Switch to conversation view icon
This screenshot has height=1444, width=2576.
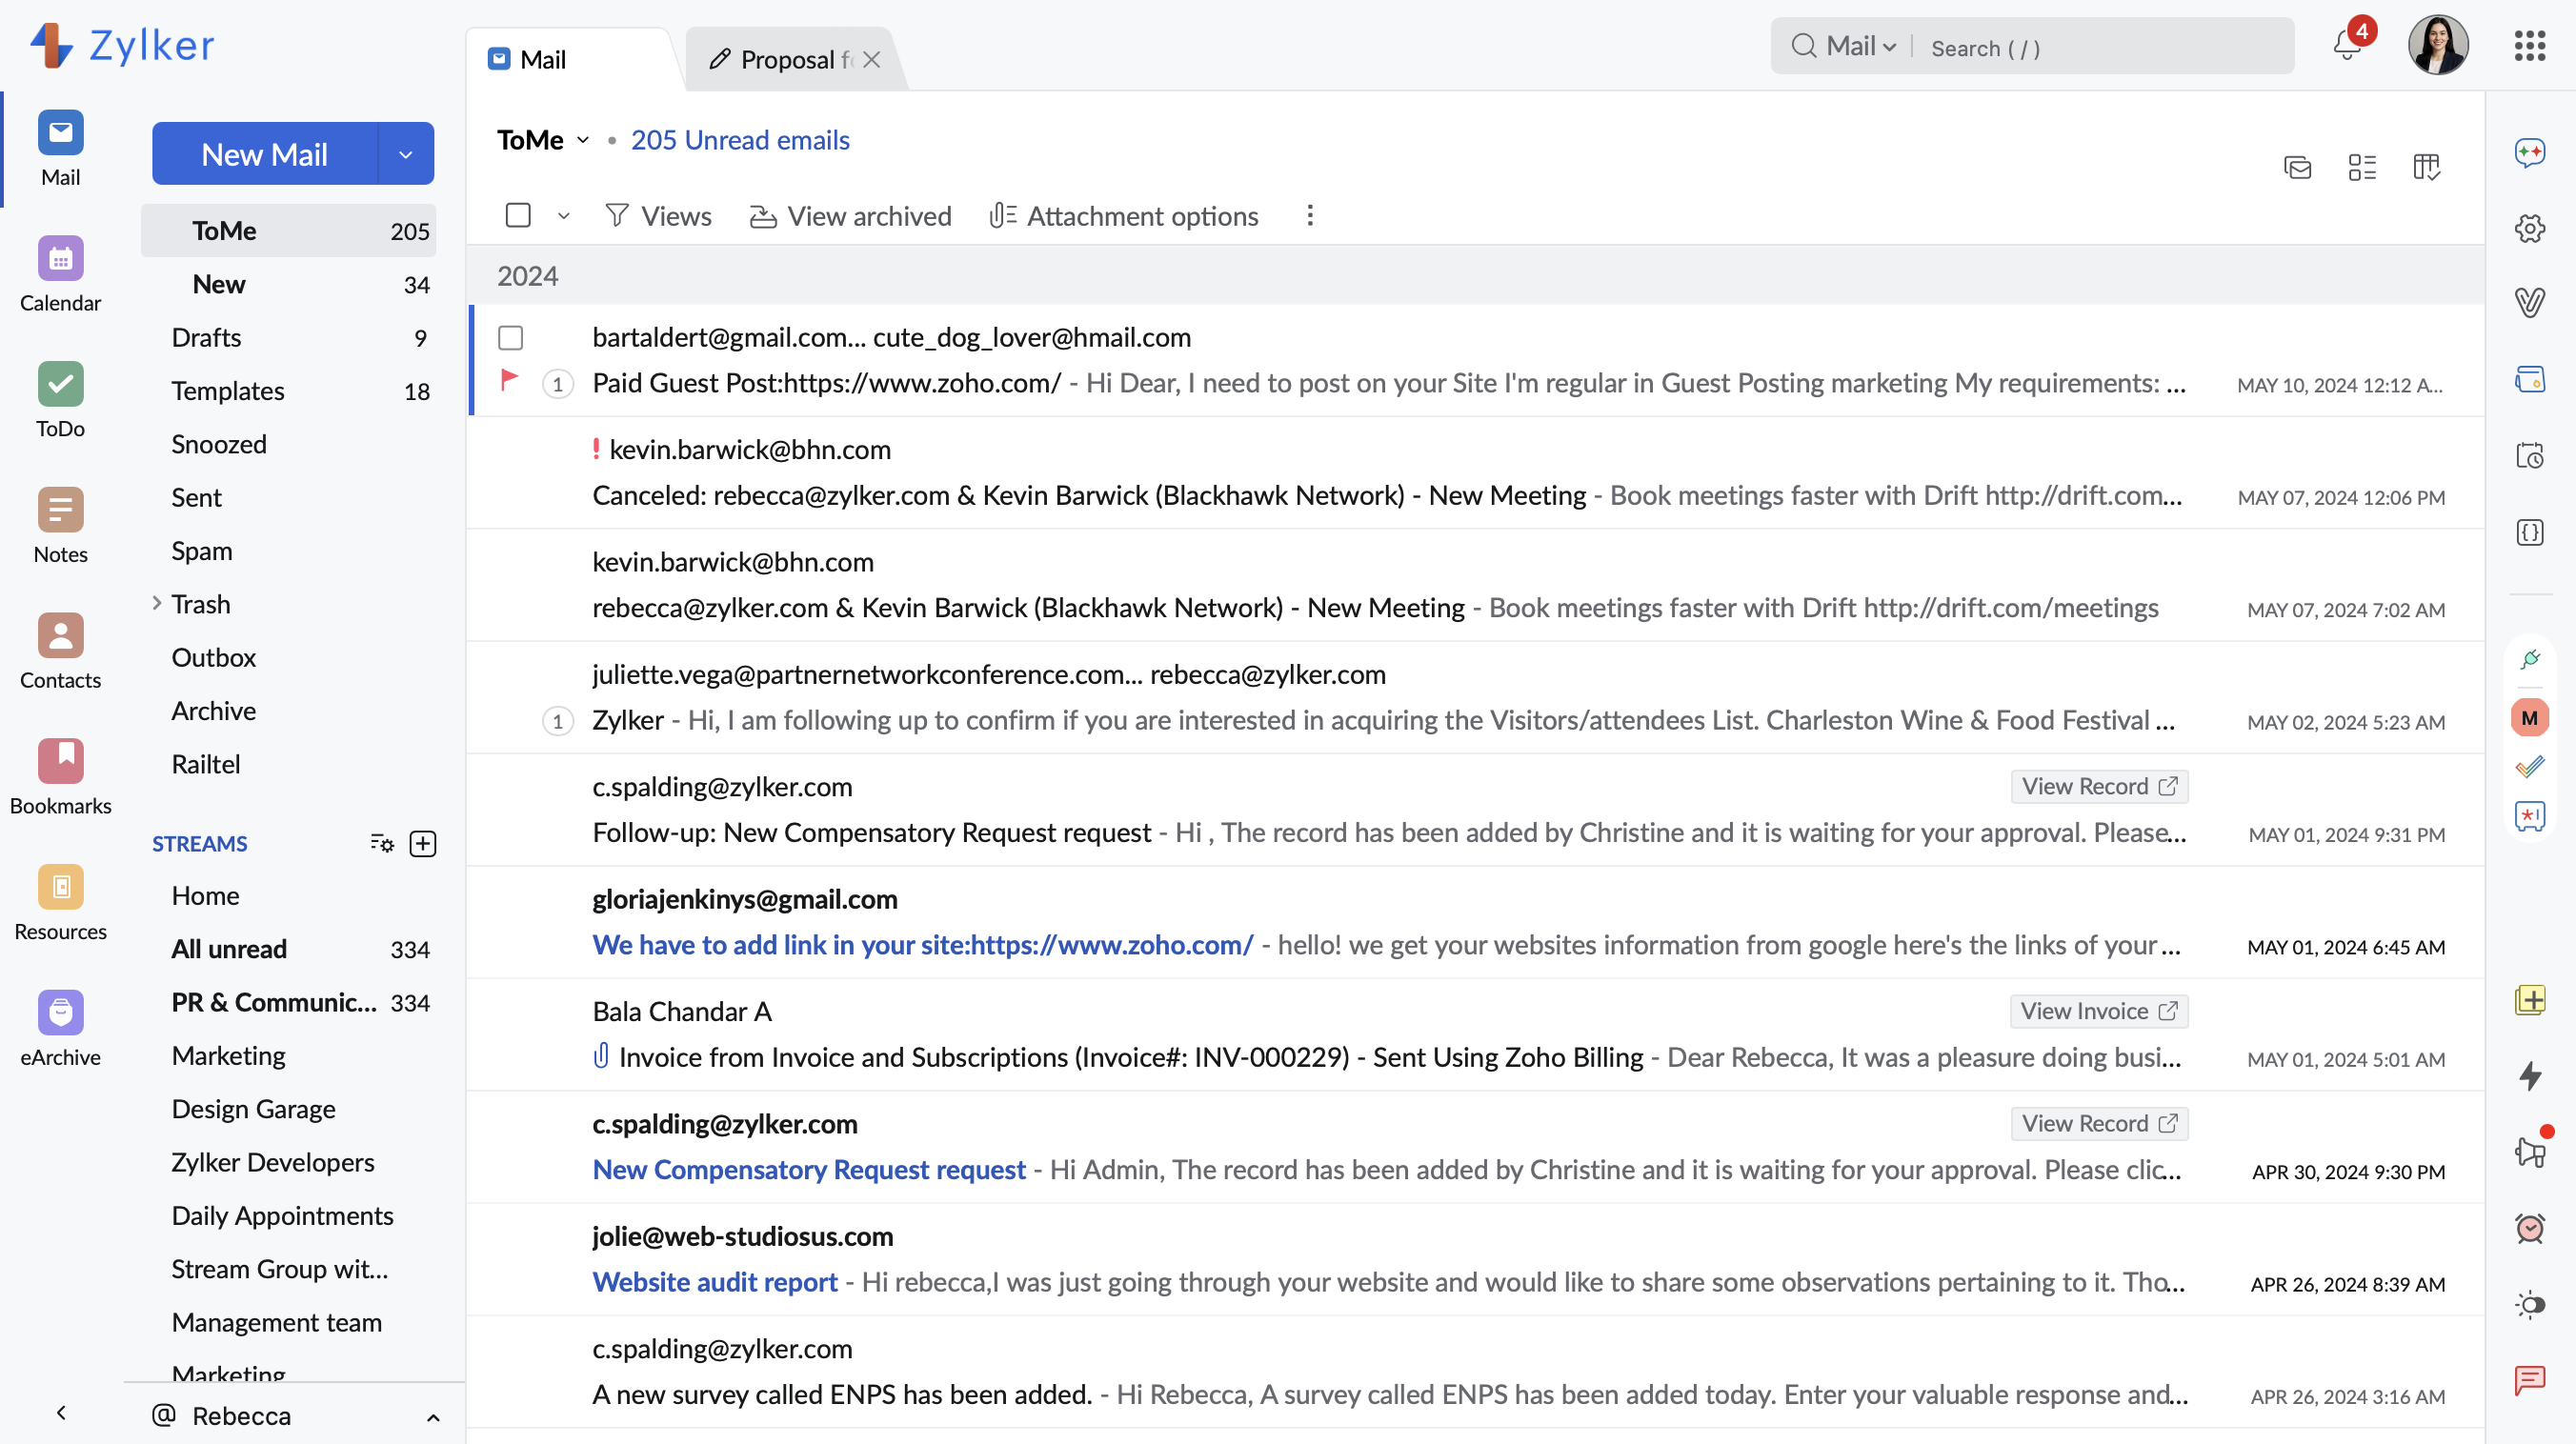pos(2297,167)
